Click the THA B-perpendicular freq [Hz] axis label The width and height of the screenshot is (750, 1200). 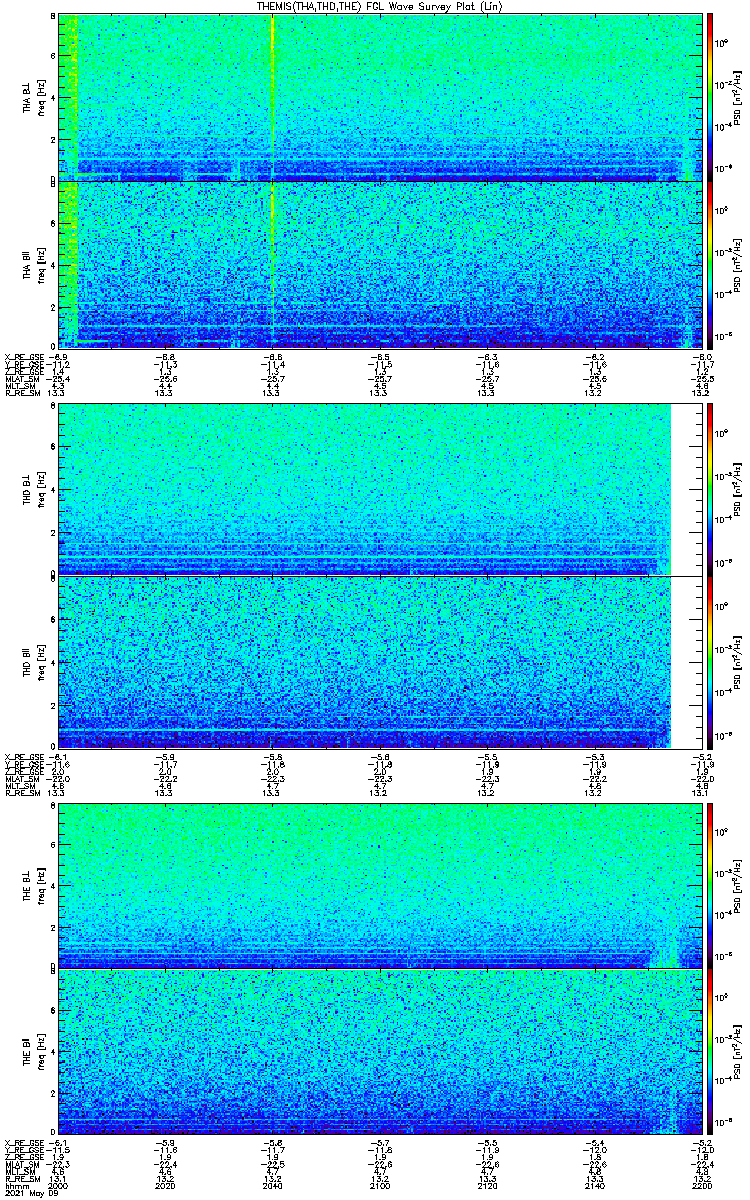coord(40,97)
